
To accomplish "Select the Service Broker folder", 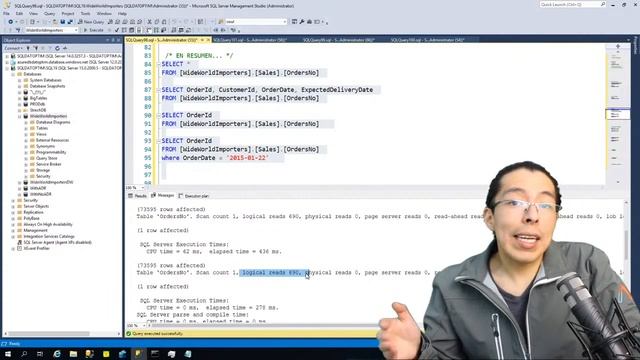I will [49, 164].
